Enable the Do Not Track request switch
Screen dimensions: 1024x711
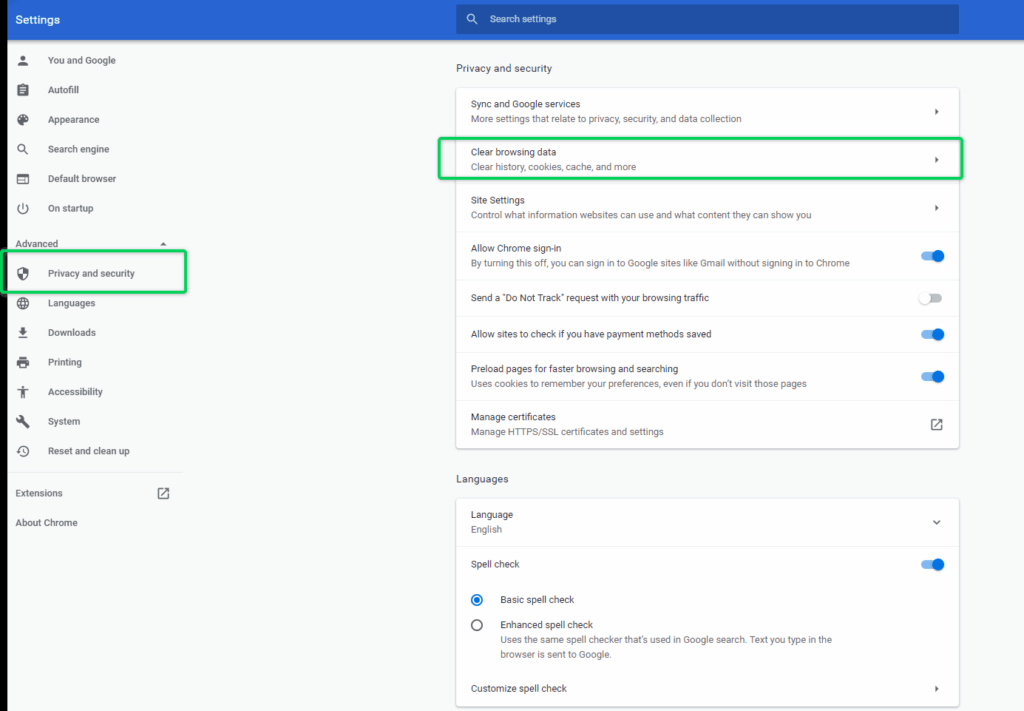click(x=930, y=298)
